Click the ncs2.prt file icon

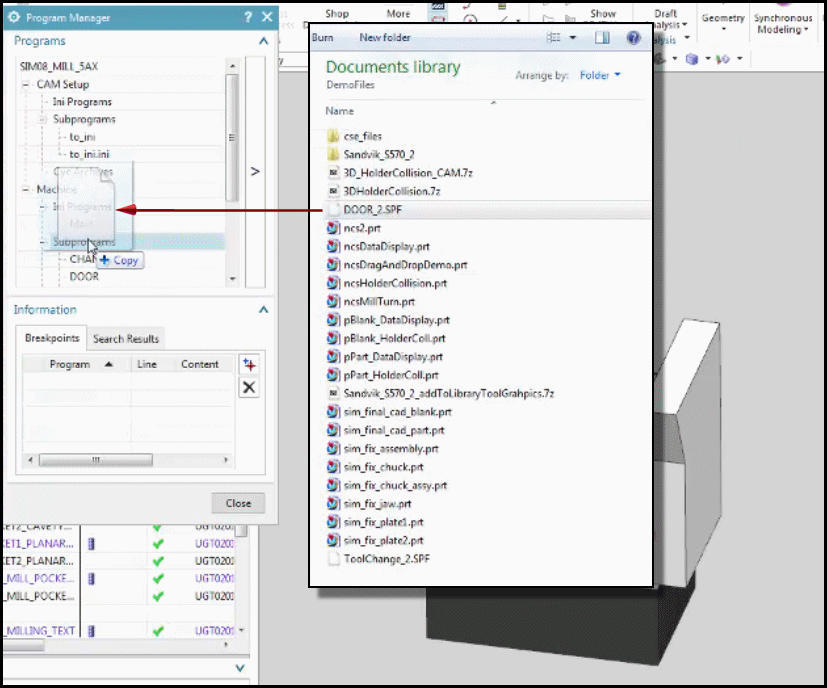coord(334,228)
